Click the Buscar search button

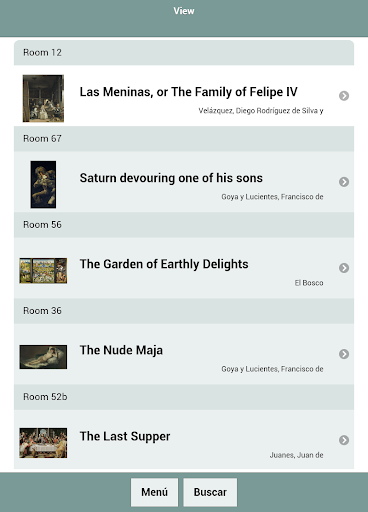[210, 492]
